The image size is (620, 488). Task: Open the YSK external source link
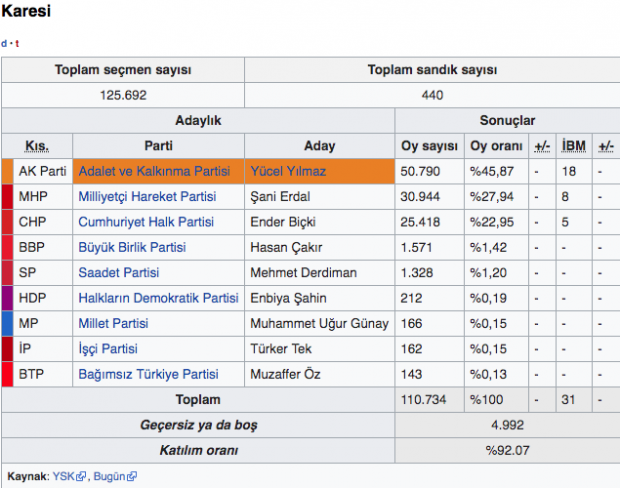[64, 476]
